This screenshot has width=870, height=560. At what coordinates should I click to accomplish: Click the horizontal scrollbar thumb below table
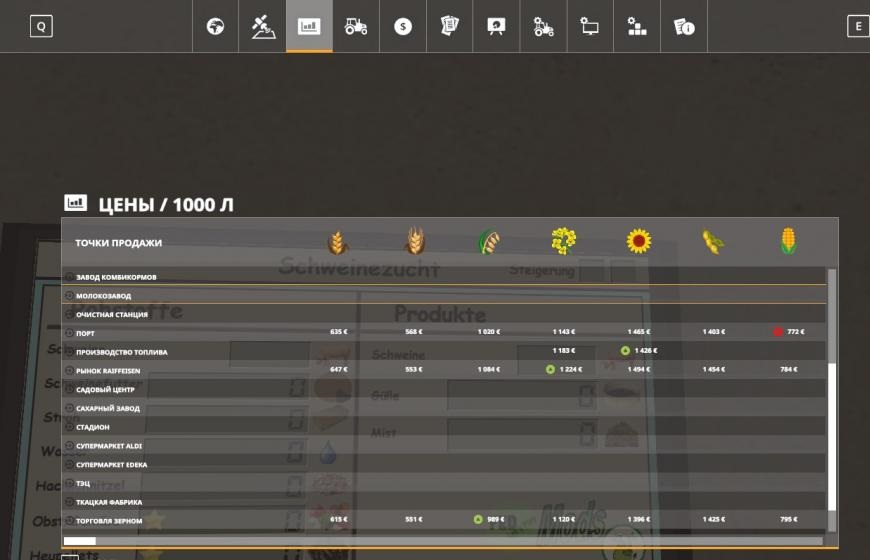pyautogui.click(x=80, y=541)
